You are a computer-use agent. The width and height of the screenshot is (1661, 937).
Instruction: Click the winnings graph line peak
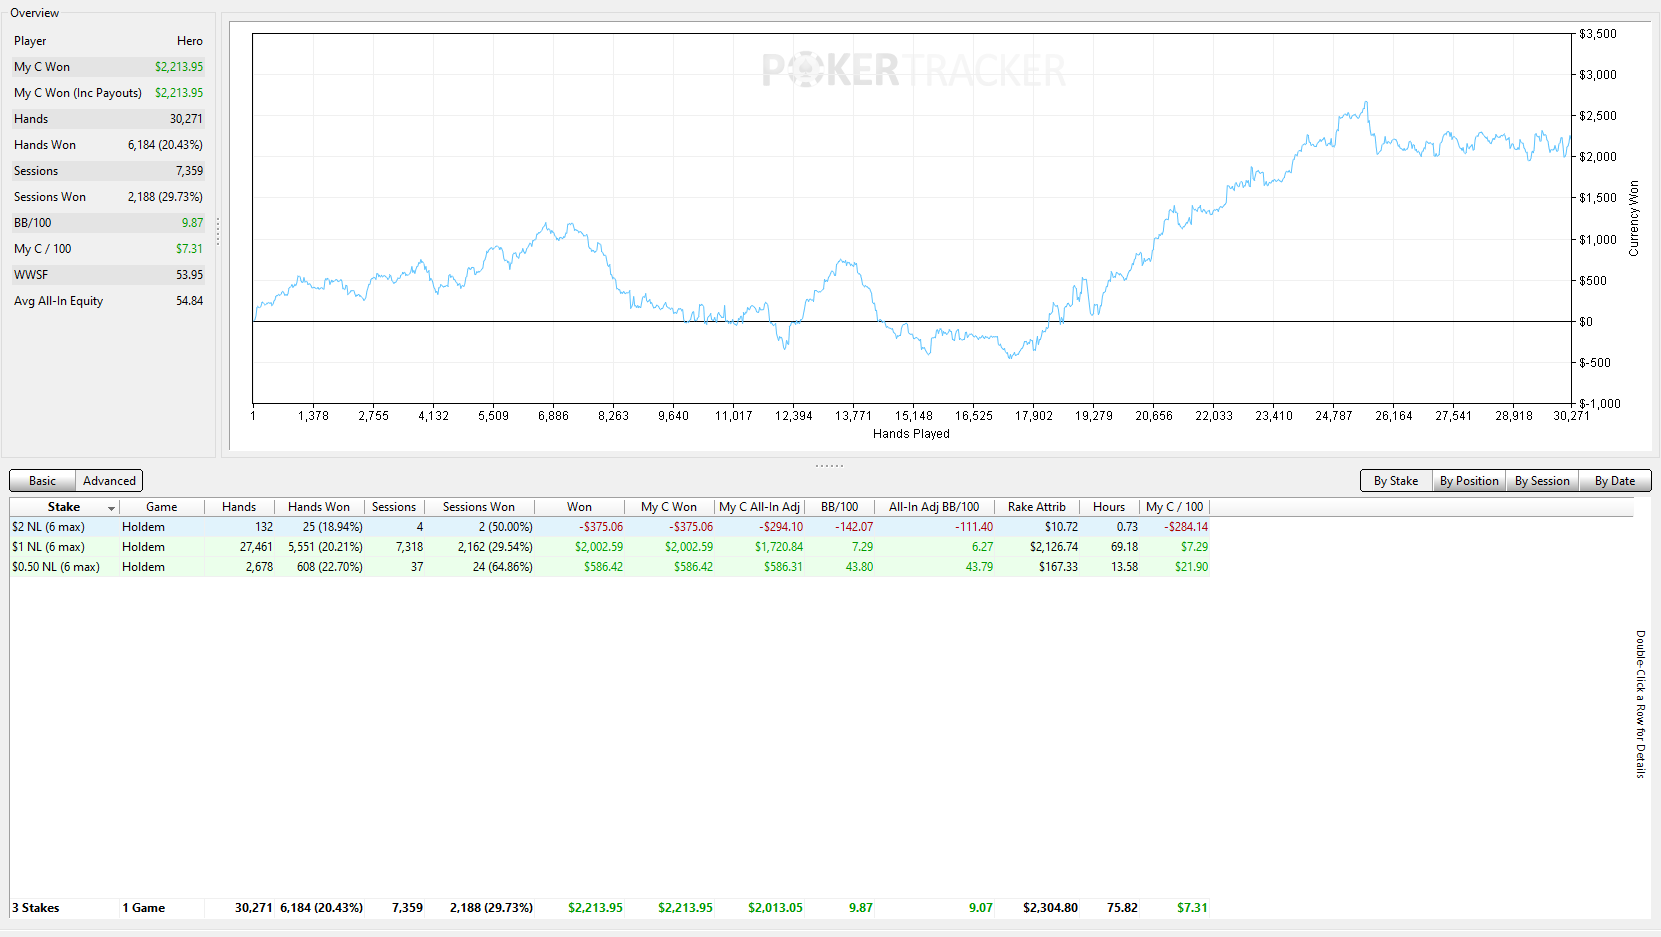[1366, 102]
